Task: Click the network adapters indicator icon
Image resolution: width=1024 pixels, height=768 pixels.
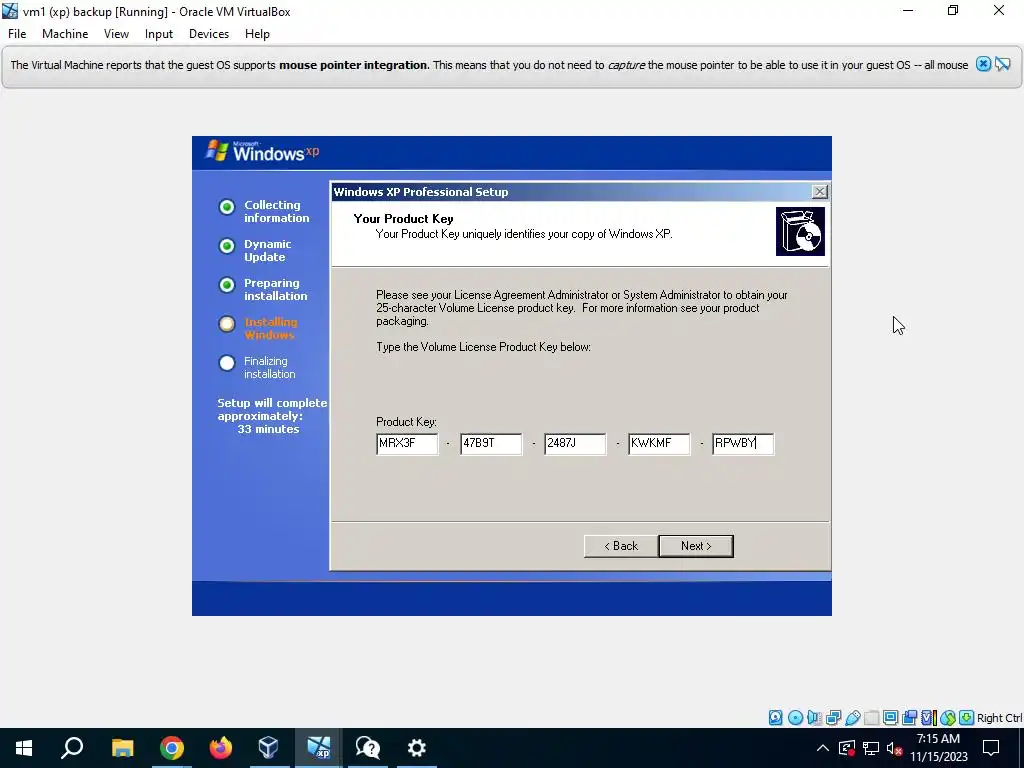Action: [833, 718]
